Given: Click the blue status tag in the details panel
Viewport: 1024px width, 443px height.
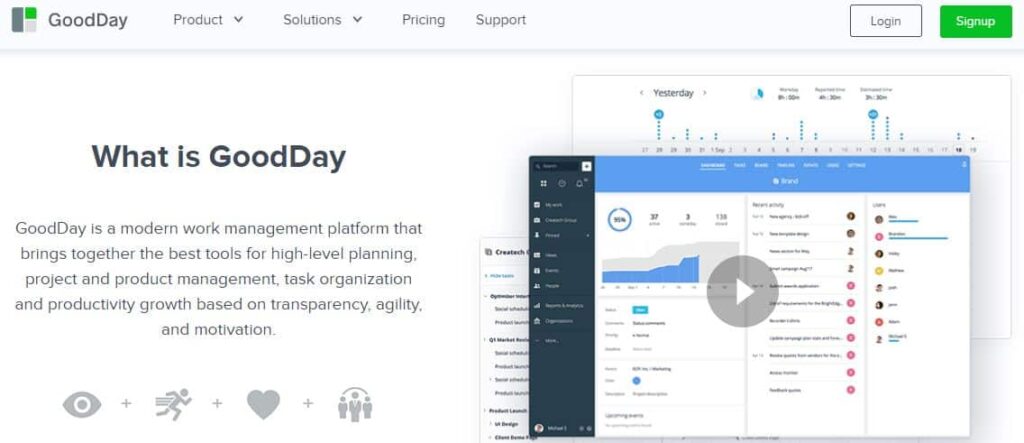Looking at the screenshot, I should pos(640,310).
